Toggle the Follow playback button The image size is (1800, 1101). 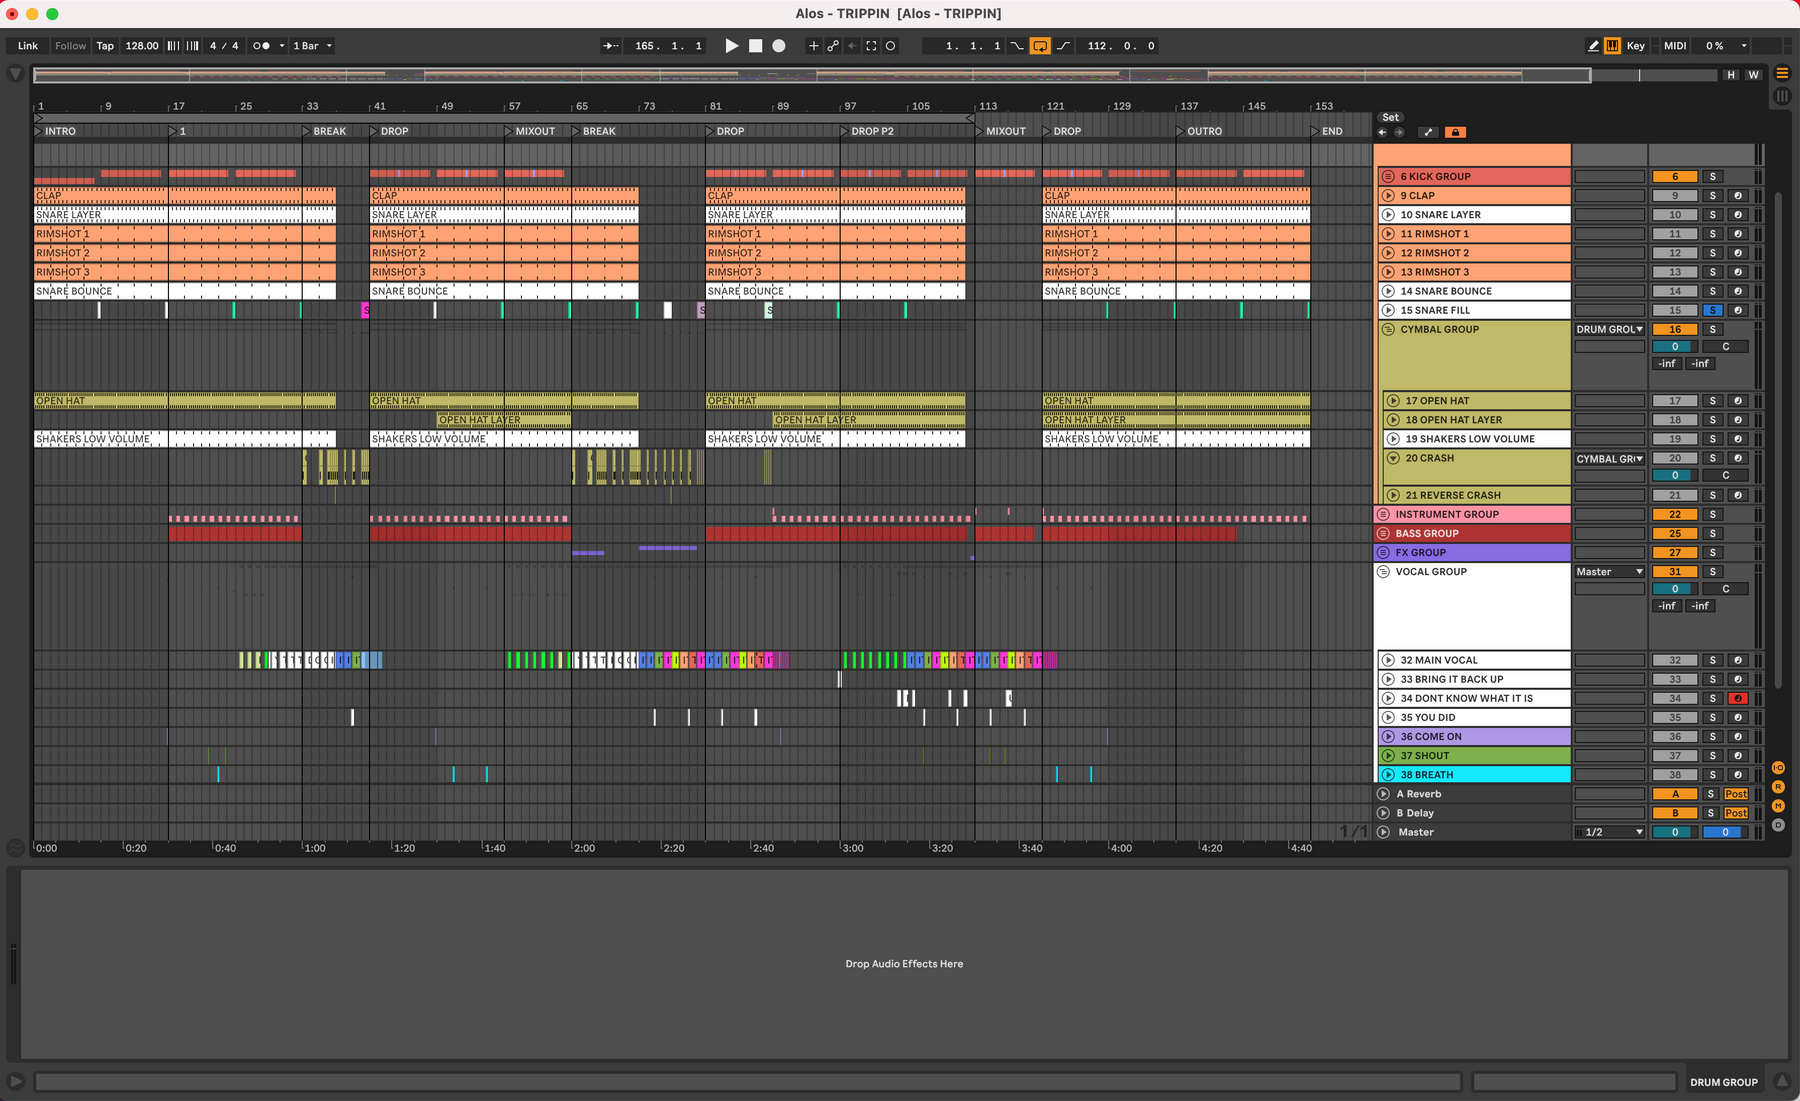[x=70, y=46]
